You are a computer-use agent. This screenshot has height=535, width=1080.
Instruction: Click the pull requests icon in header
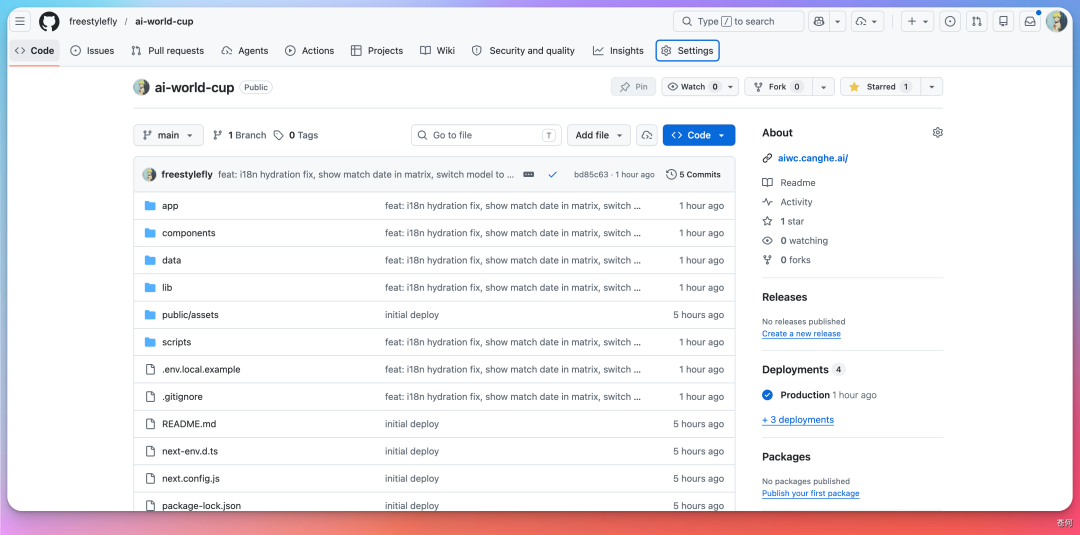[977, 21]
